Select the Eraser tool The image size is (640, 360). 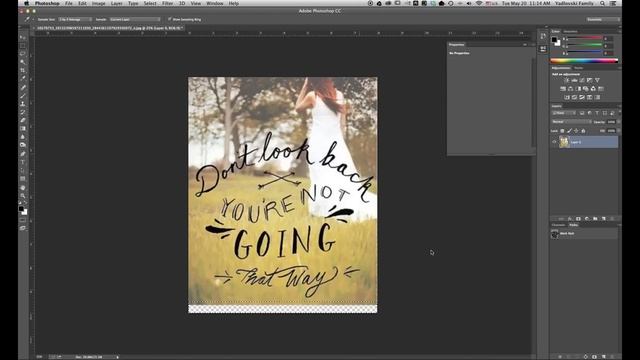[x=23, y=120]
